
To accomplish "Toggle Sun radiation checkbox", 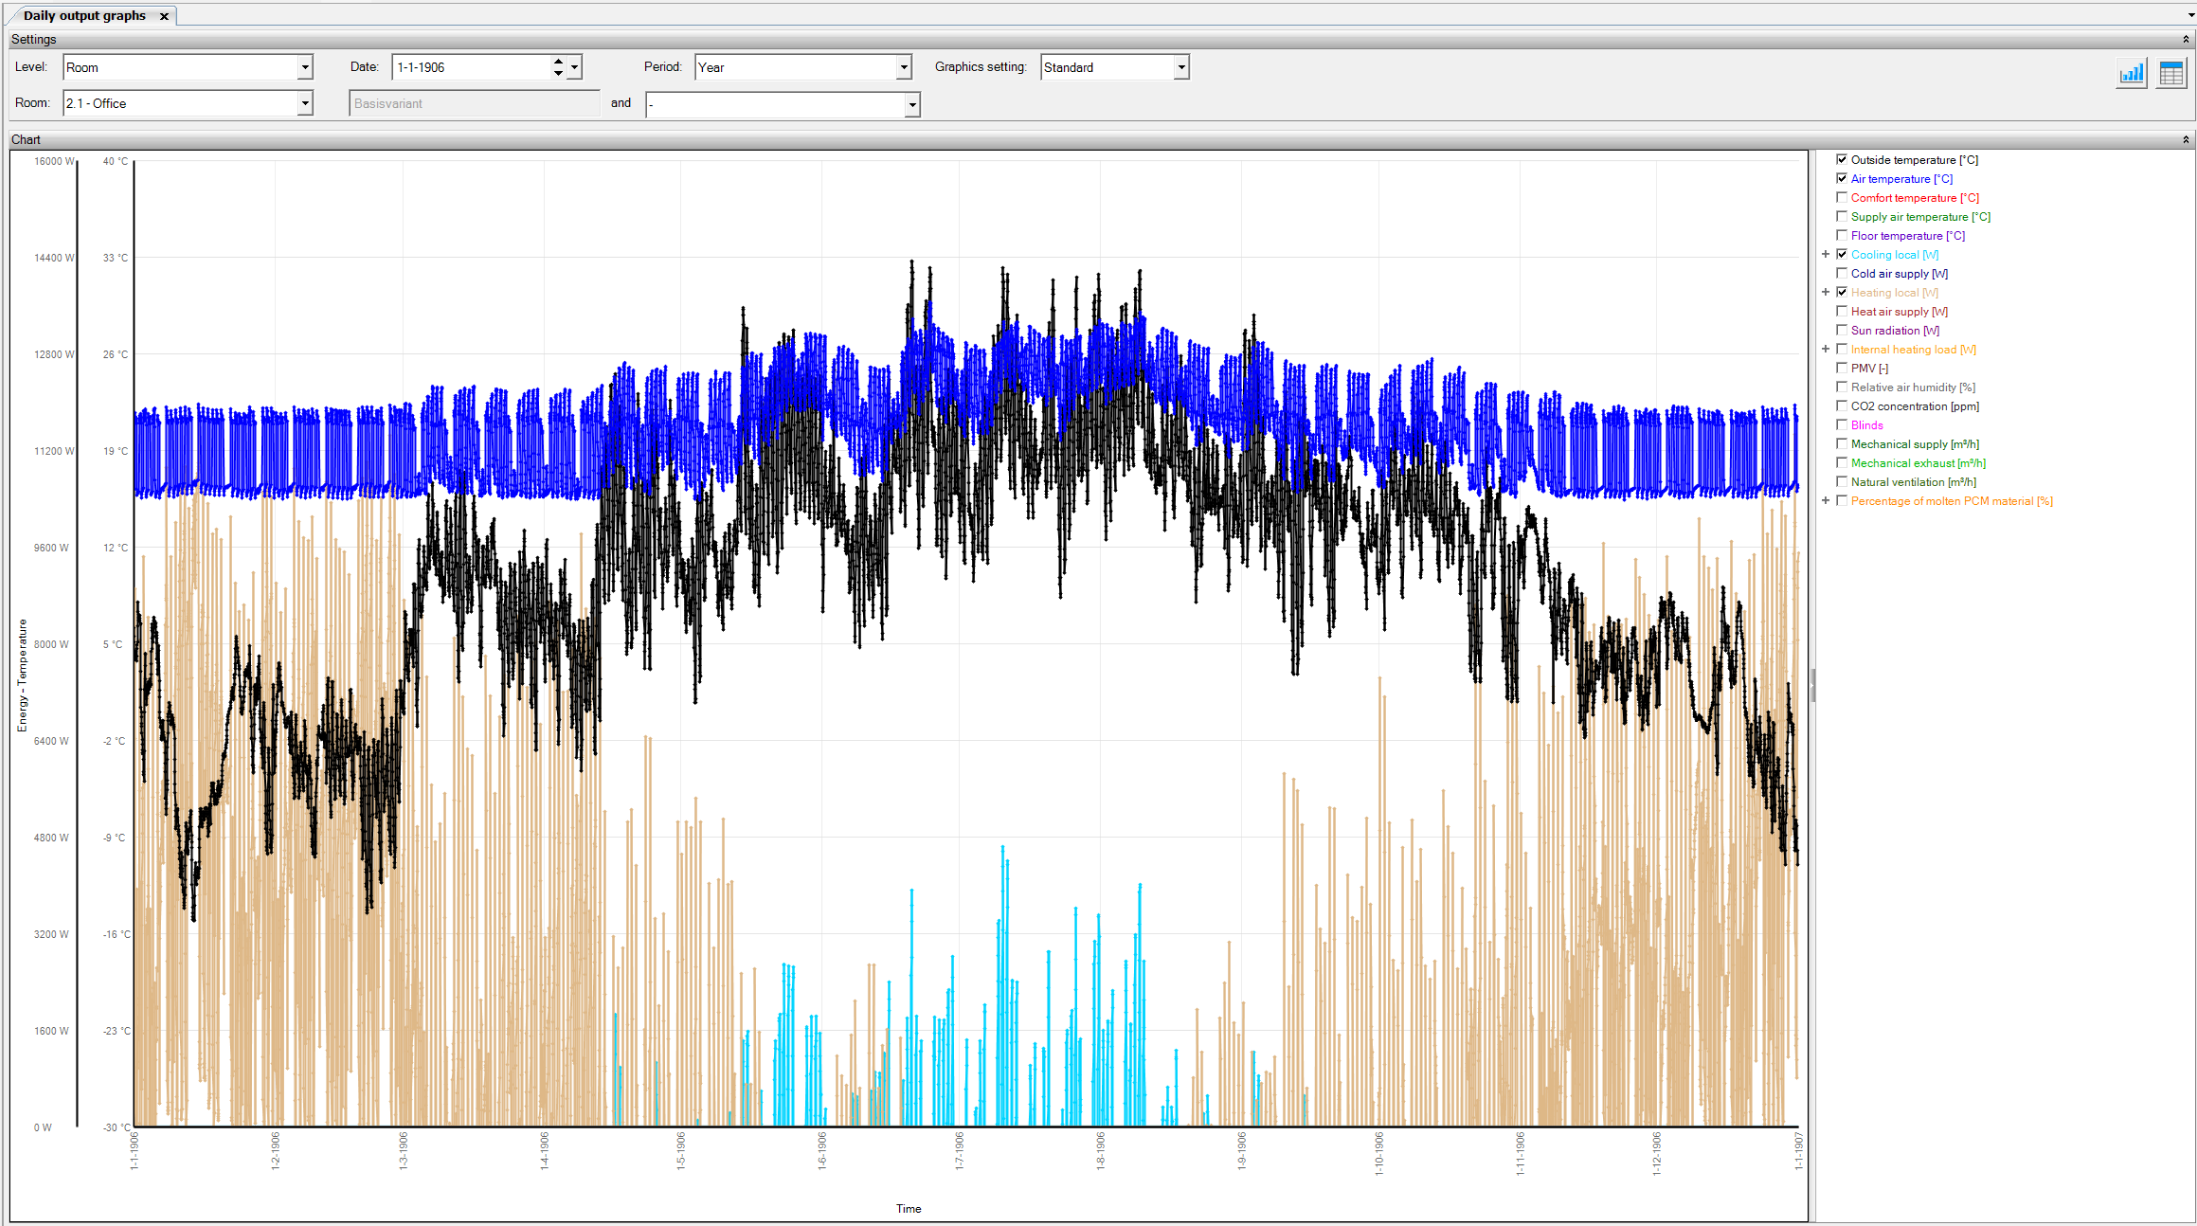I will pos(1842,330).
